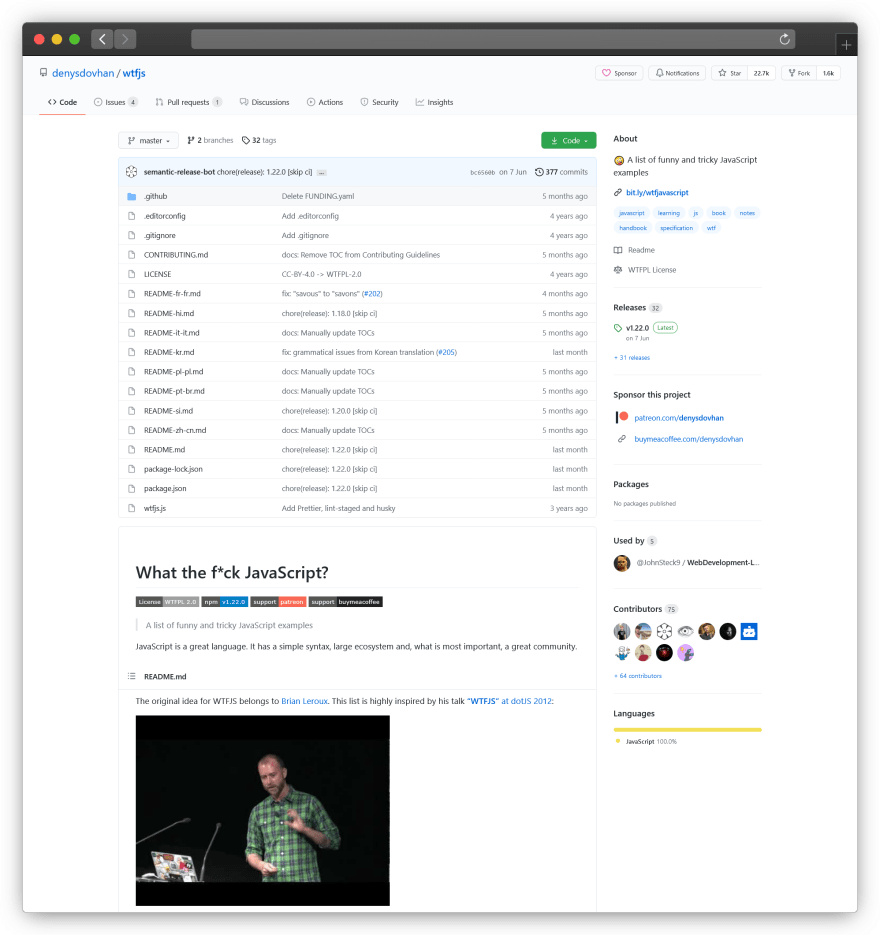Open the Actions tab
880x935 pixels.
(x=325, y=102)
